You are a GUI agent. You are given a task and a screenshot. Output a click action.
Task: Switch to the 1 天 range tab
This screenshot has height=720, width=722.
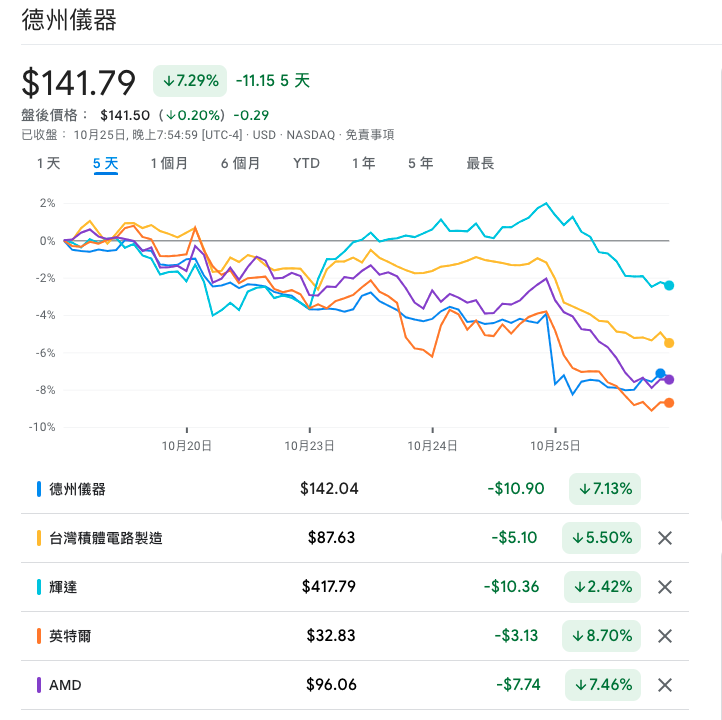click(48, 163)
